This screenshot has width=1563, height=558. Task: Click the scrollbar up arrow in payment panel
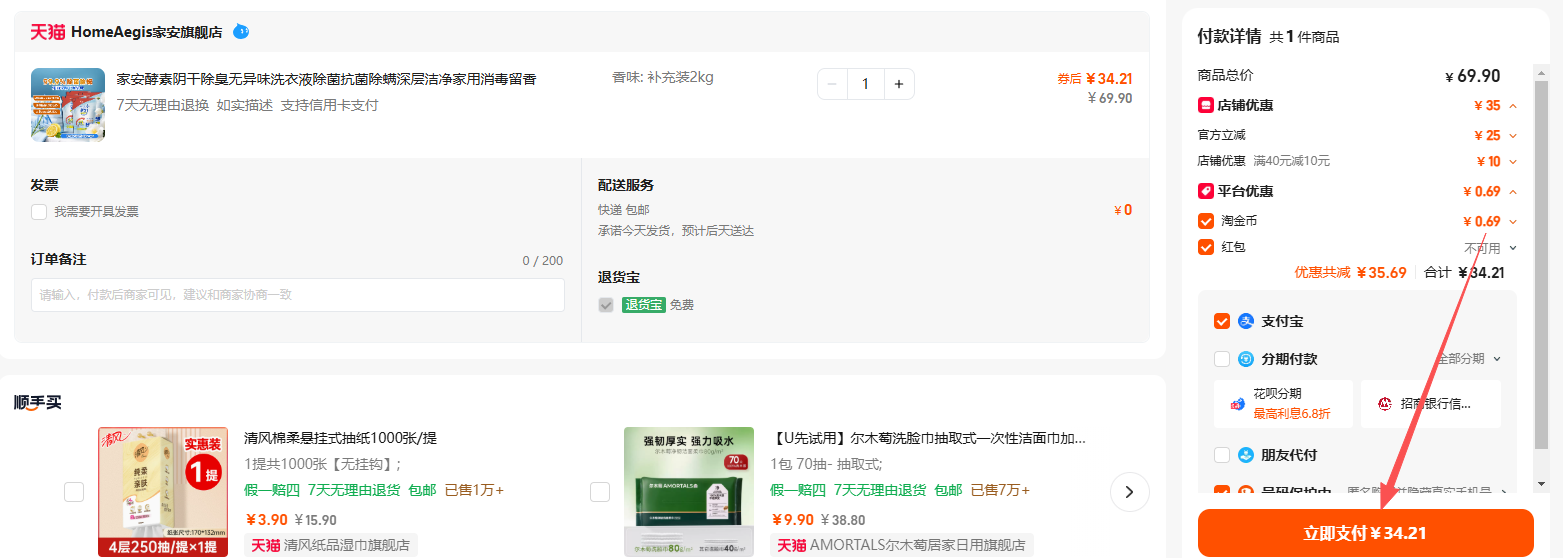tap(1541, 73)
